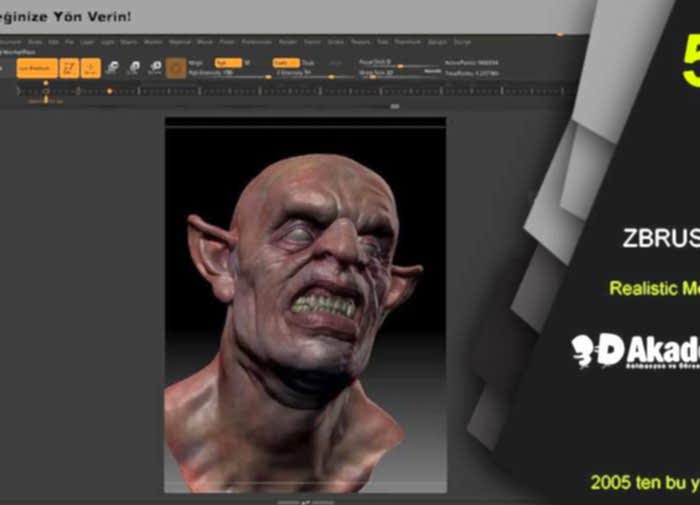This screenshot has height=505, width=700.
Task: Open the Zplugin menu
Action: coord(437,42)
